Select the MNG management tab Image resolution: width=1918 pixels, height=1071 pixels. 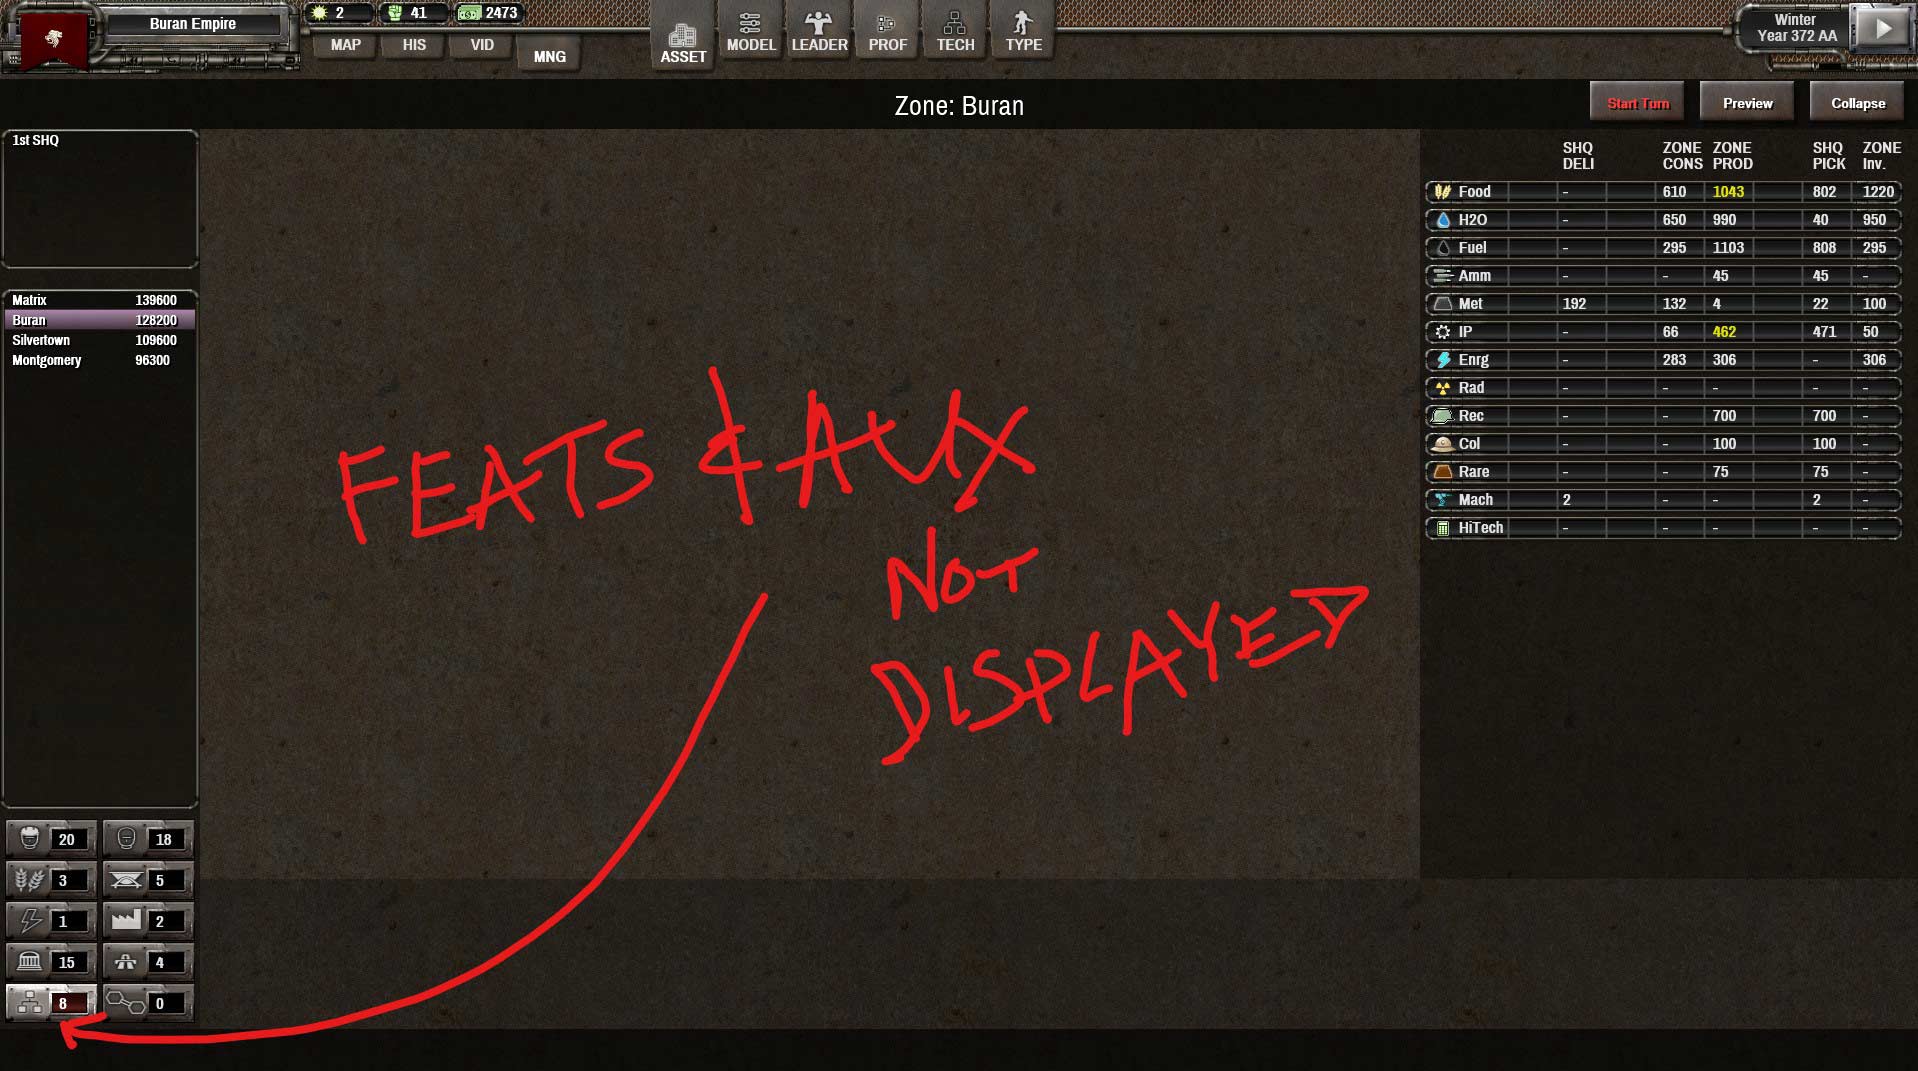tap(549, 57)
